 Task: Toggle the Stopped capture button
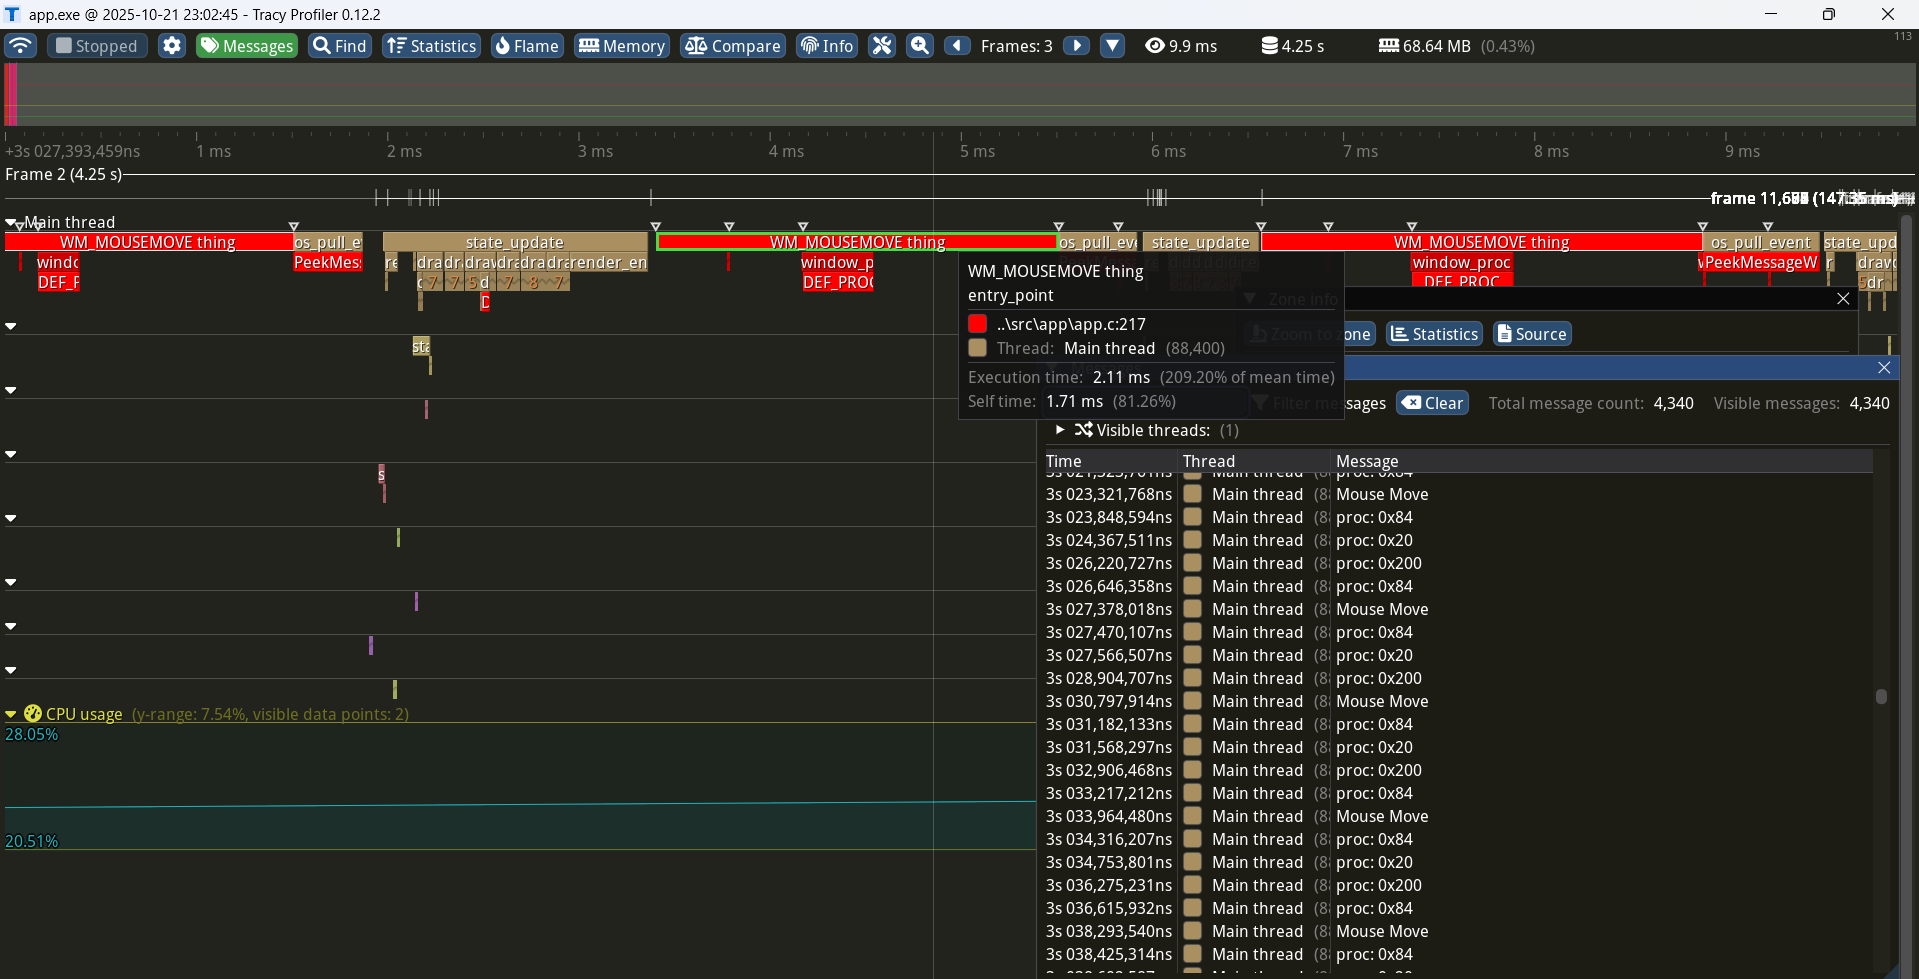[97, 46]
